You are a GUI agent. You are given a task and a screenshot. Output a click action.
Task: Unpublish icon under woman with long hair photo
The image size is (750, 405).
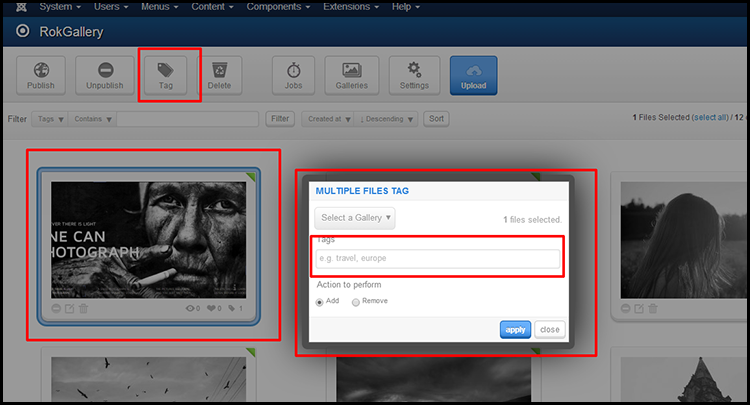pos(626,308)
